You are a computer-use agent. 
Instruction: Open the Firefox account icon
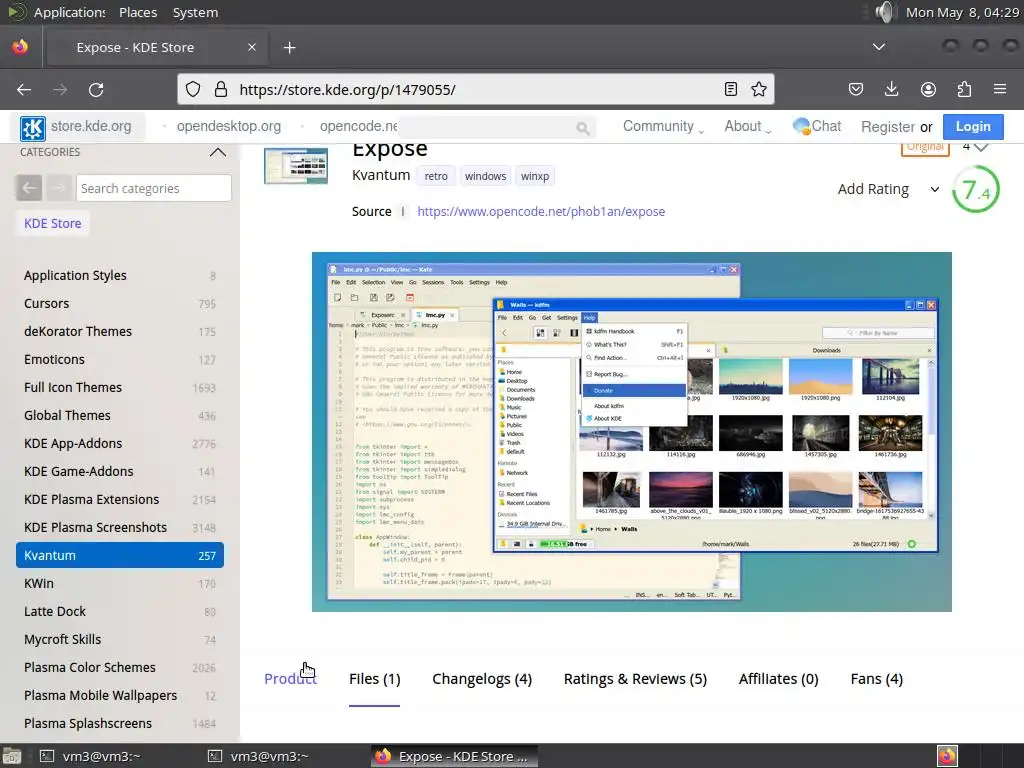(x=928, y=89)
